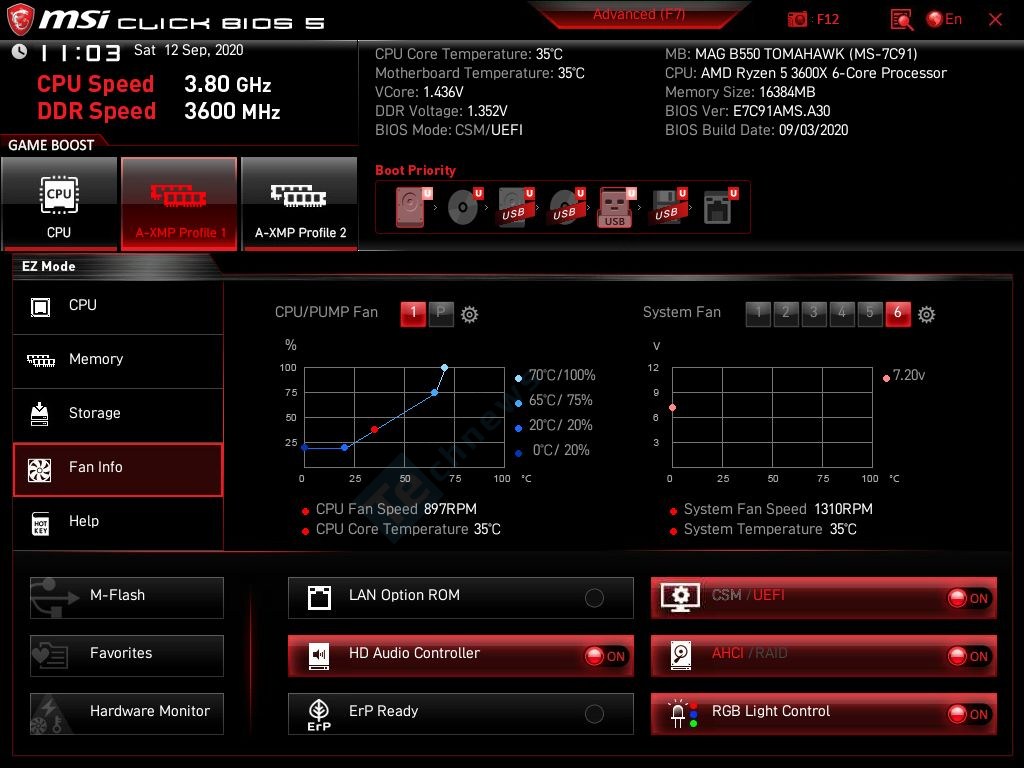
Task: Click the 0°C/20% fan curve point
Action: (x=304, y=447)
